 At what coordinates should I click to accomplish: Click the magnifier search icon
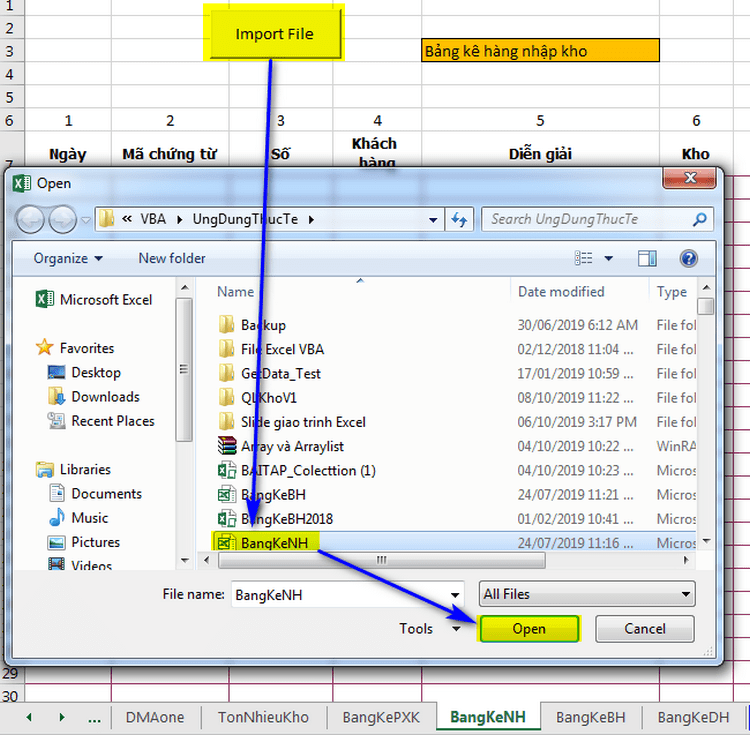pyautogui.click(x=700, y=219)
